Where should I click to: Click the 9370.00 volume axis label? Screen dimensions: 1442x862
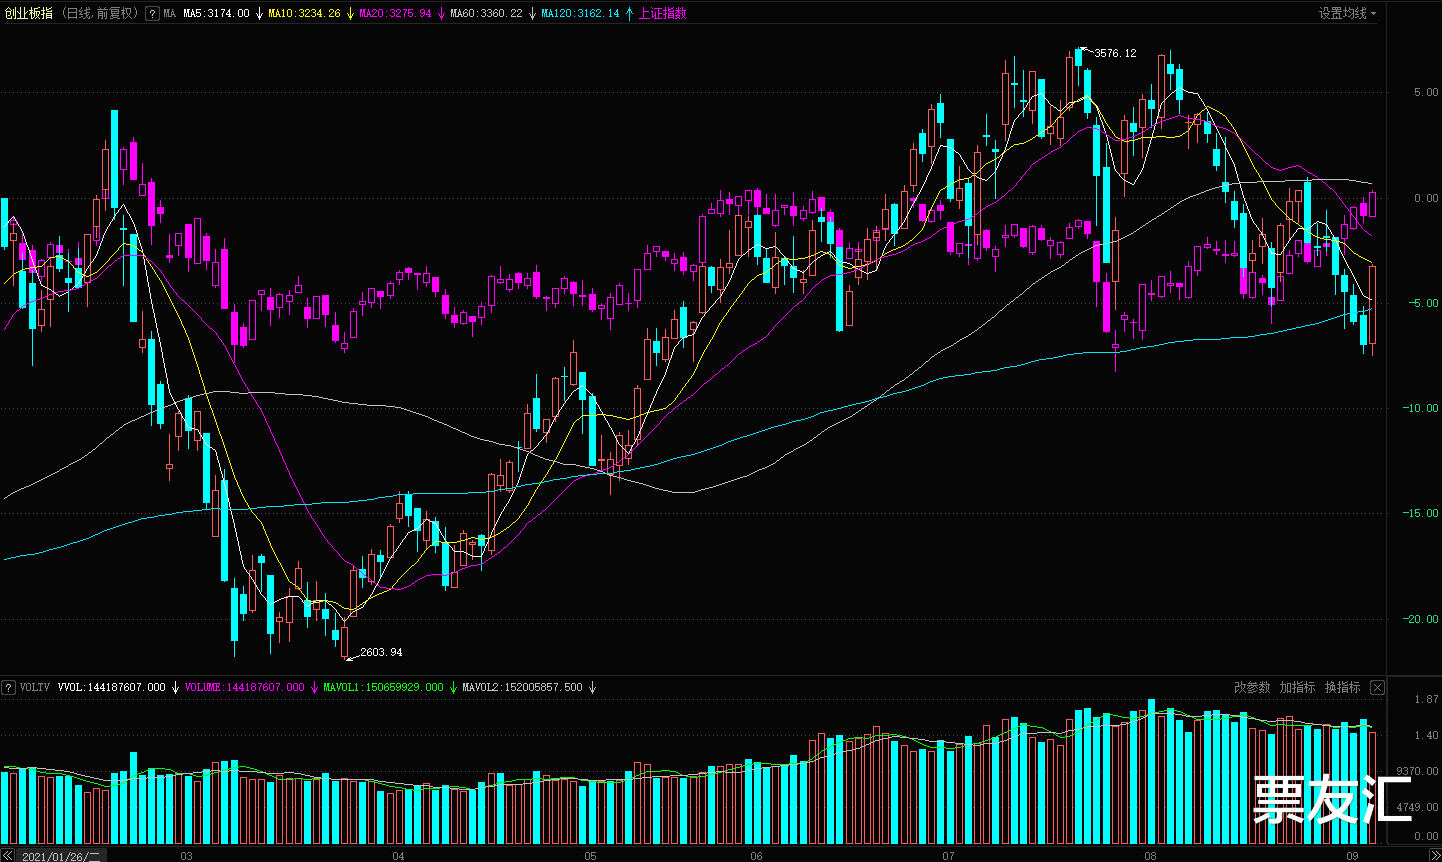point(1417,771)
